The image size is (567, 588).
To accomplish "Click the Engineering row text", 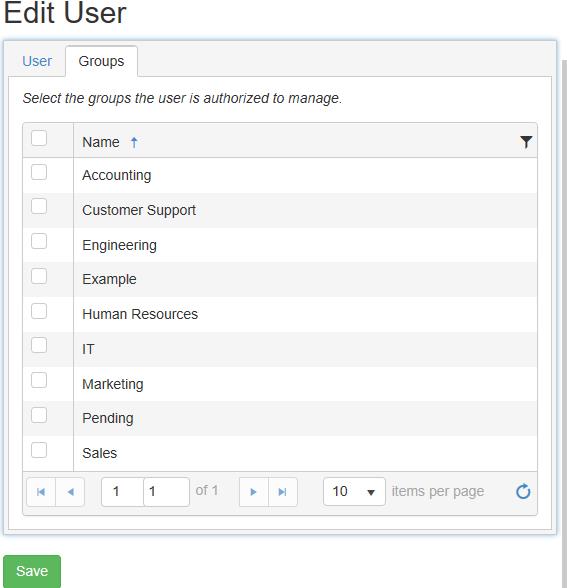I will (x=119, y=245).
